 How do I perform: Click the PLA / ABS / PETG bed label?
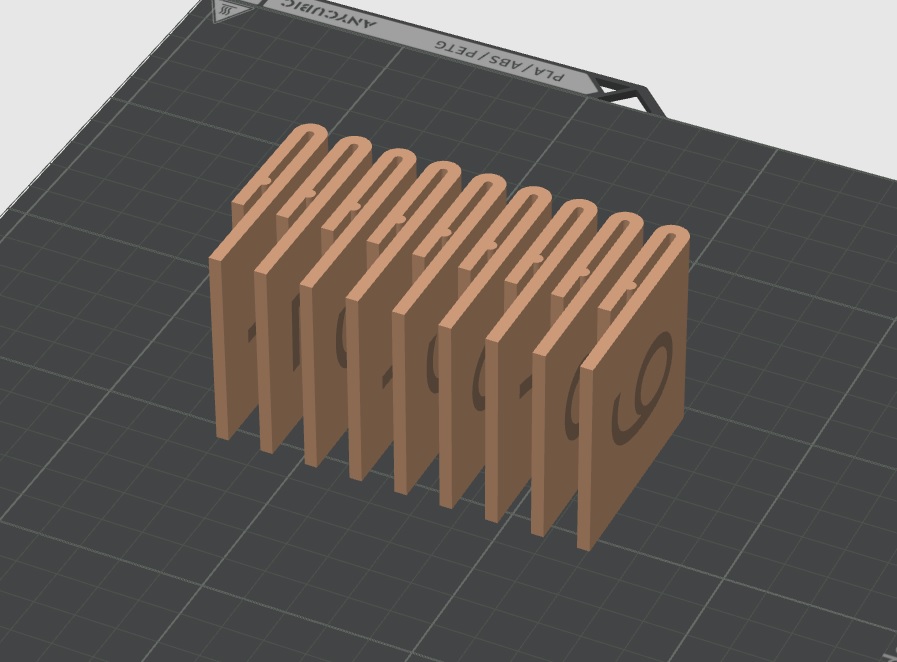coord(498,61)
